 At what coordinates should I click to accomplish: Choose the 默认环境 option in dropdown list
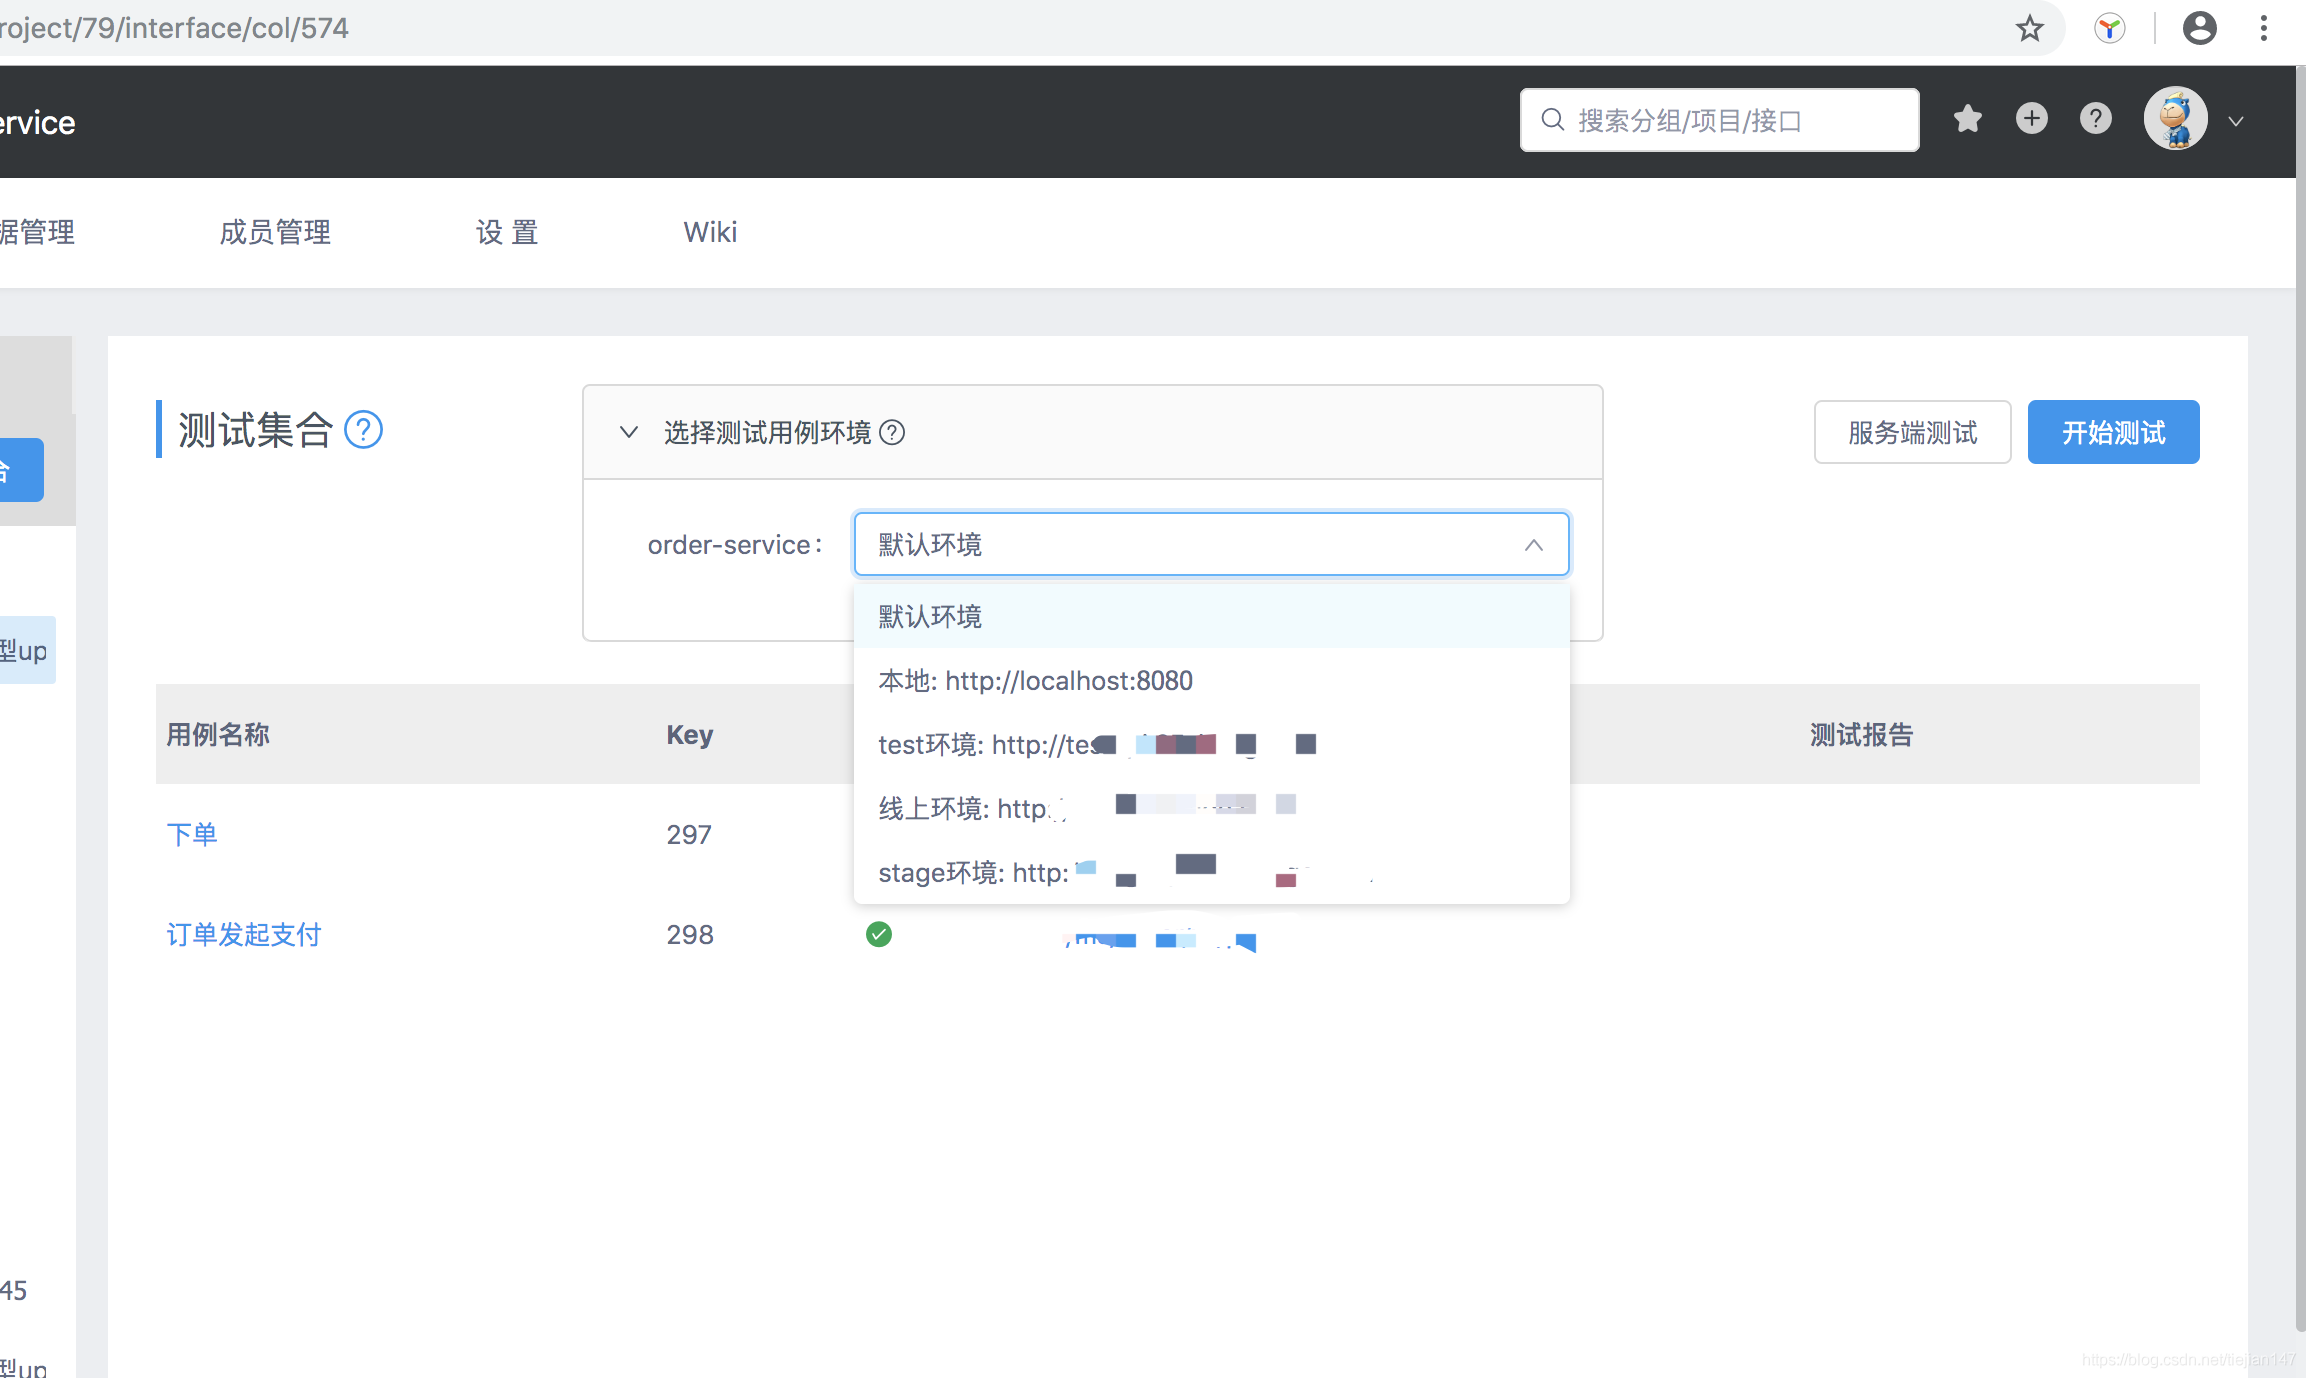(x=930, y=617)
